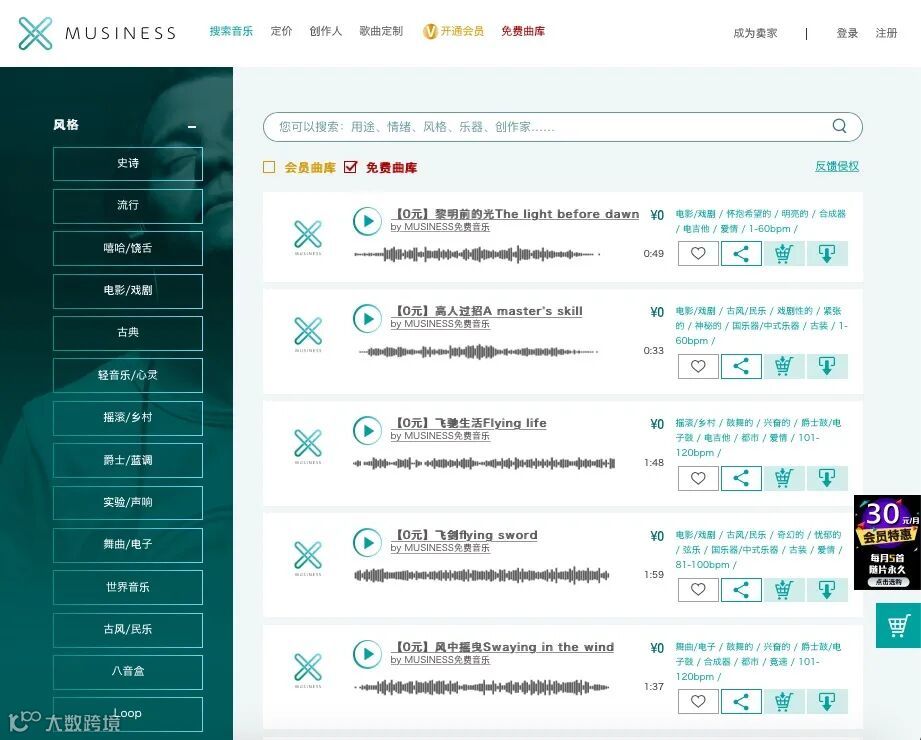The height and width of the screenshot is (740, 921).
Task: Enable the 会员曲库 checkbox
Action: point(269,167)
